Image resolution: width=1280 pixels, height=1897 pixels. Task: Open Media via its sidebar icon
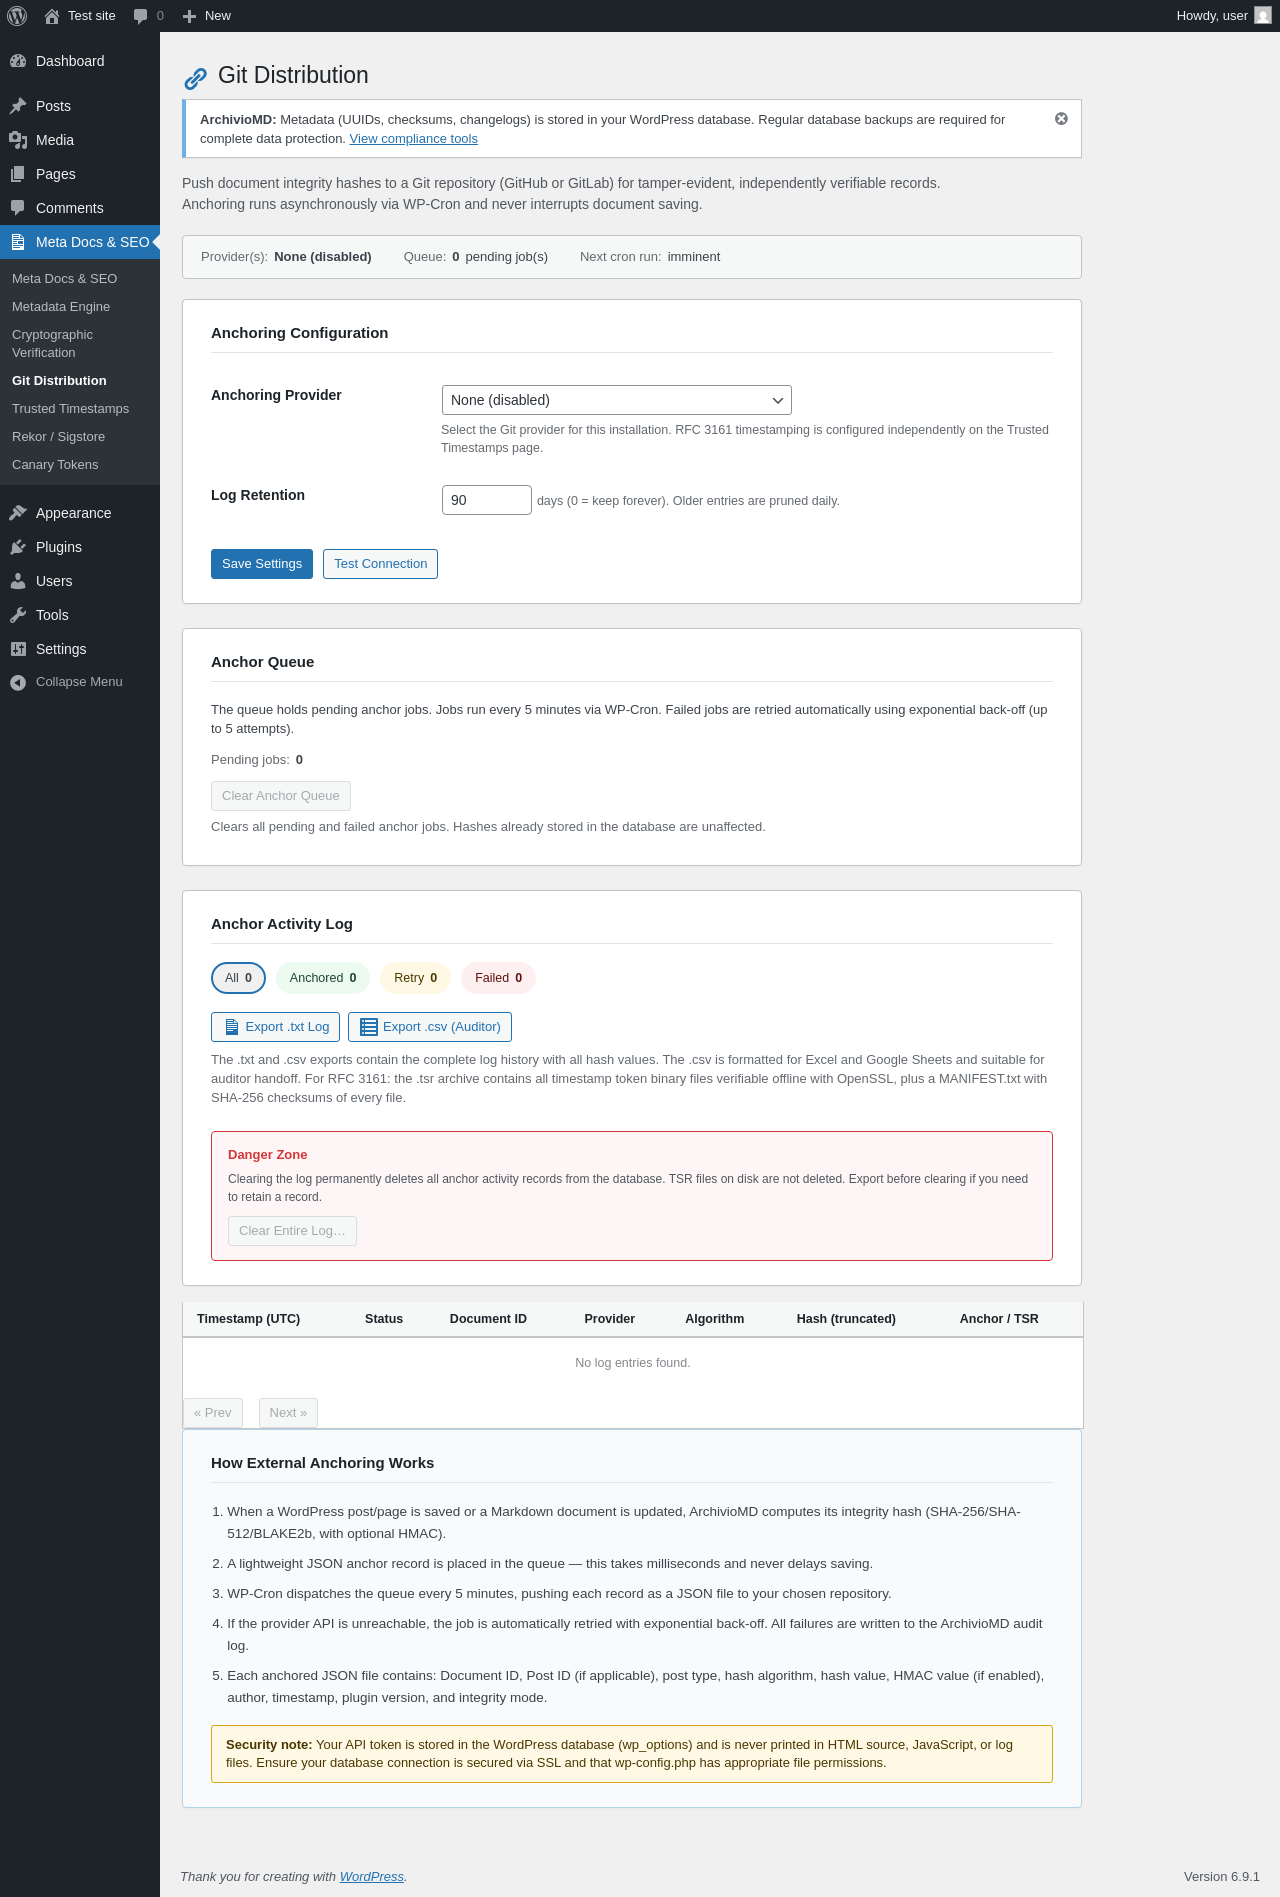pyautogui.click(x=18, y=140)
